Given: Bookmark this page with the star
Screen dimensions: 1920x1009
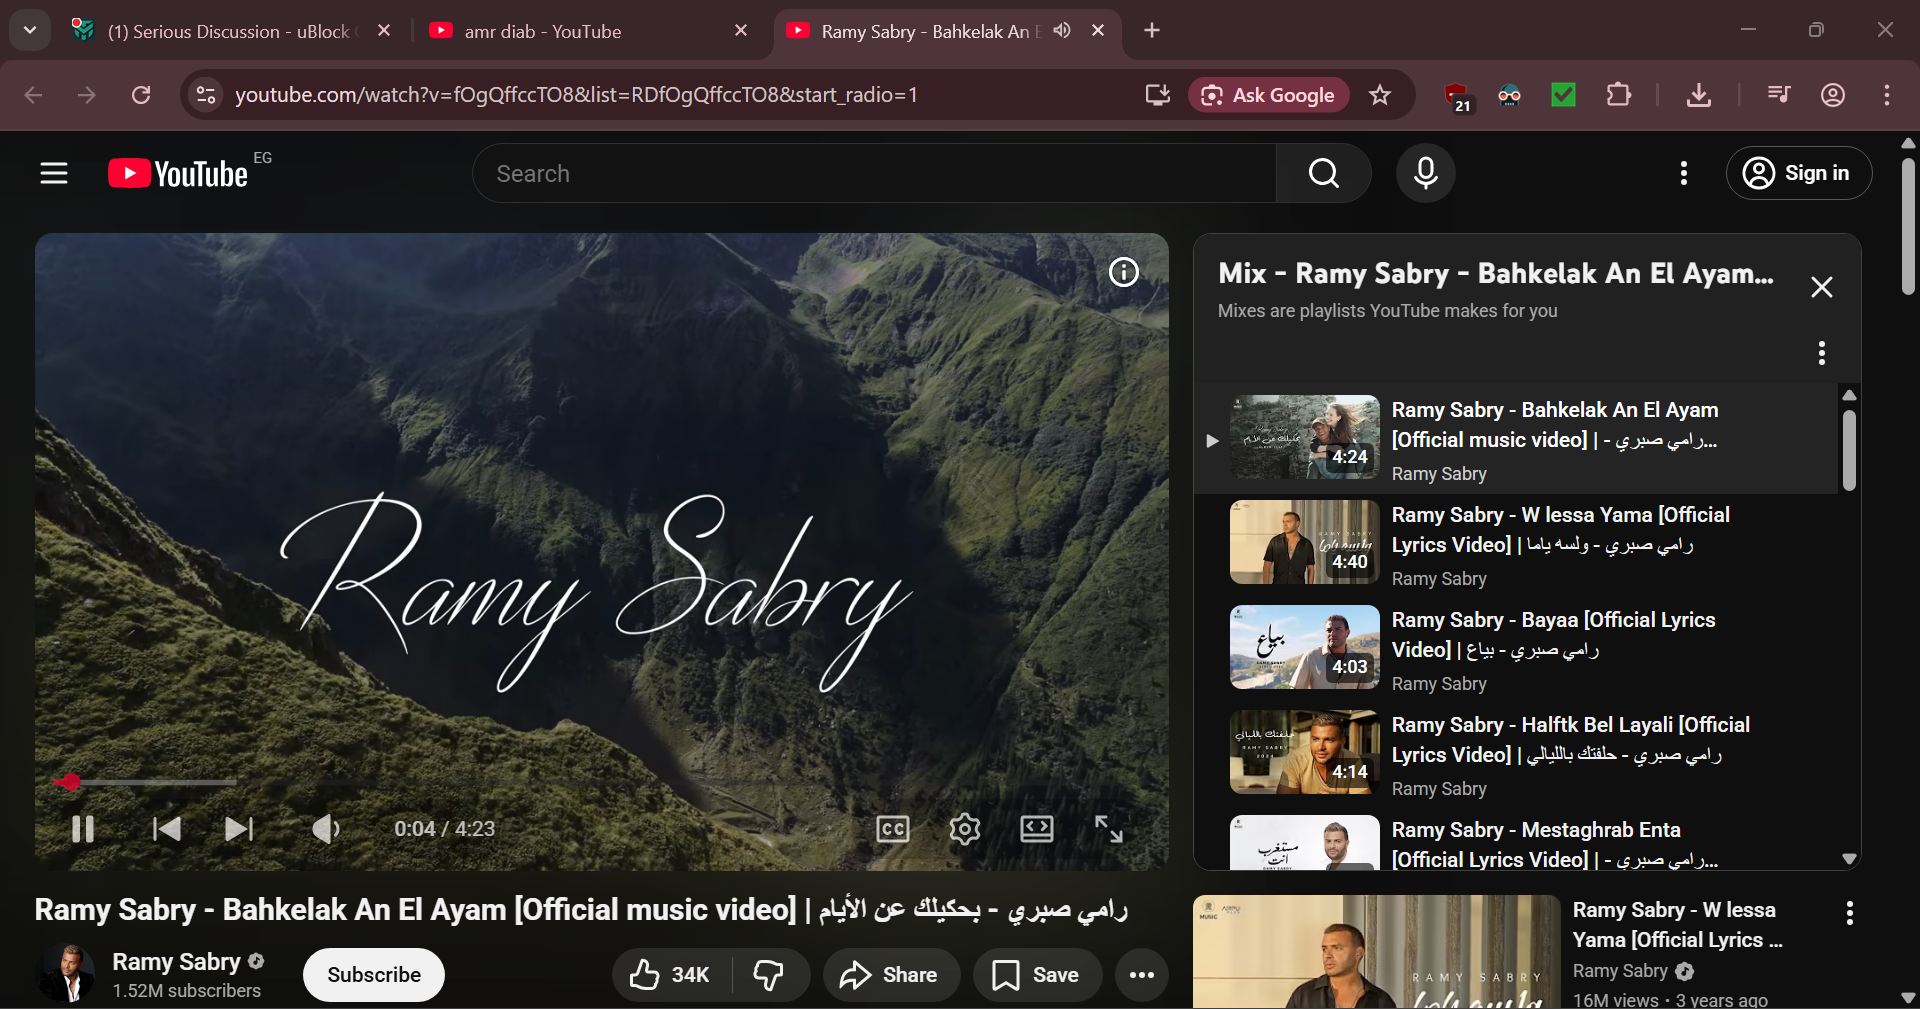Looking at the screenshot, I should tap(1380, 95).
